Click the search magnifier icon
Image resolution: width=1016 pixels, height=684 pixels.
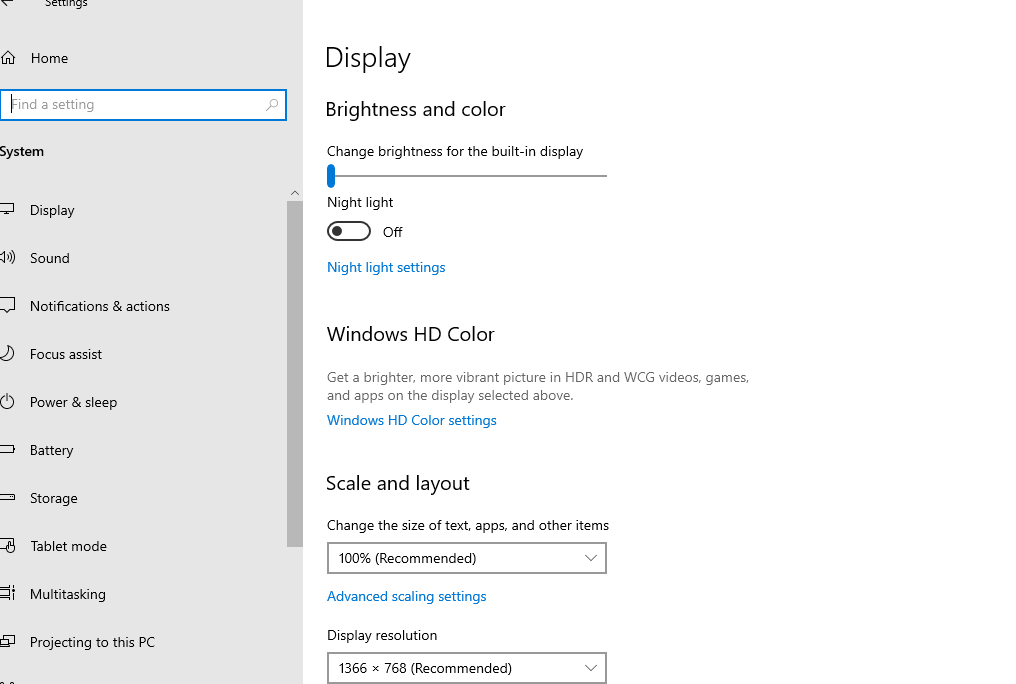coord(272,105)
